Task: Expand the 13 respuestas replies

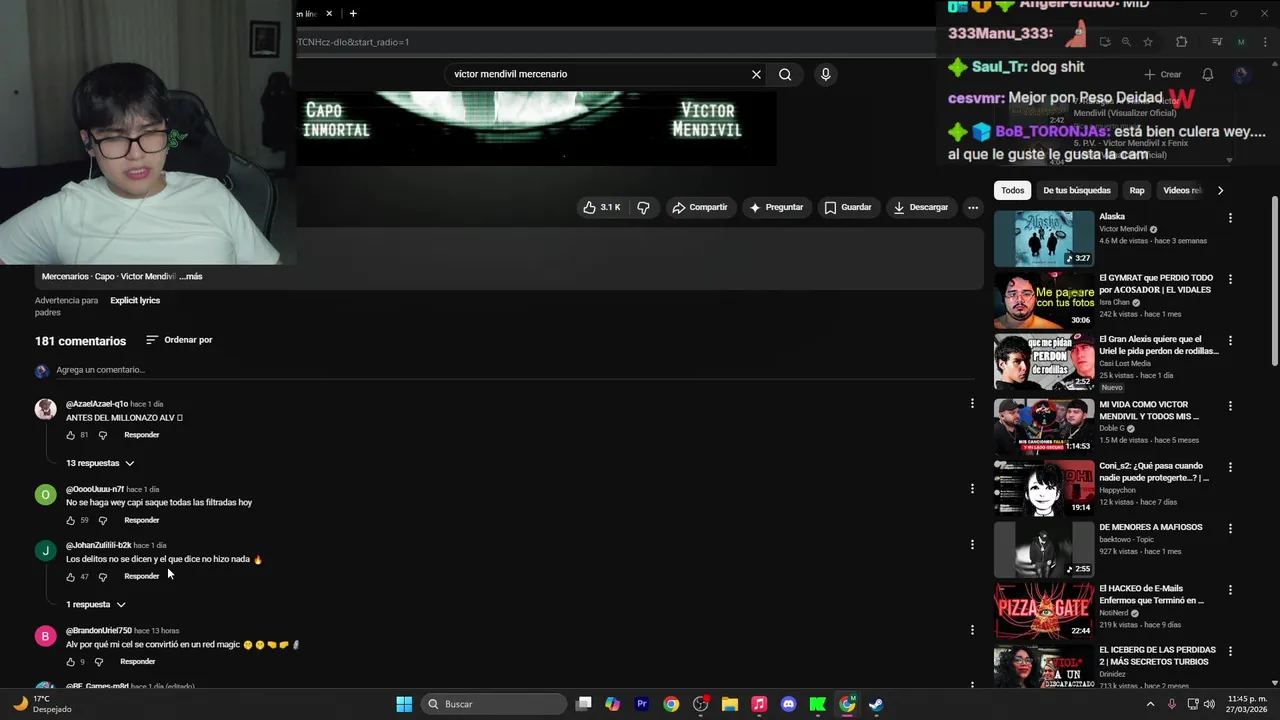Action: (x=99, y=463)
